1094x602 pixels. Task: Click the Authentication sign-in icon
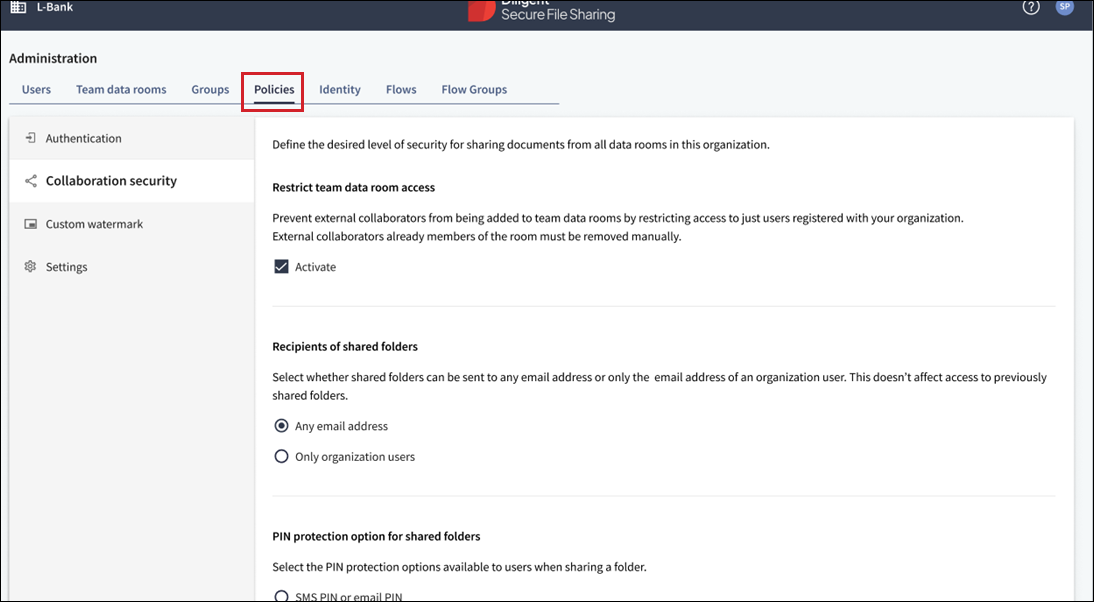30,138
